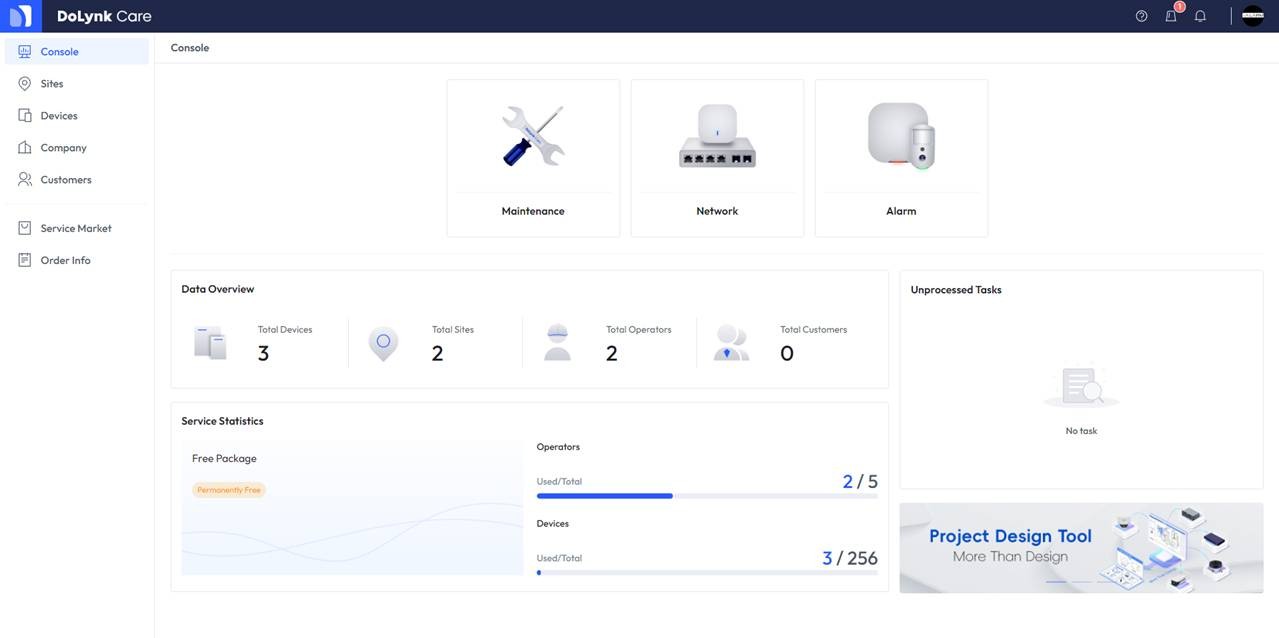Open the user profile avatar
The image size is (1279, 638).
point(1252,16)
